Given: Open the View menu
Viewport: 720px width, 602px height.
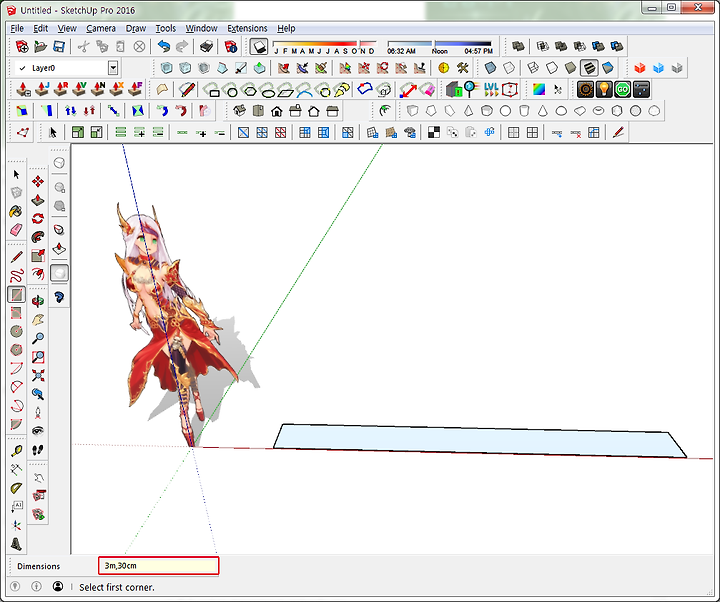Looking at the screenshot, I should pyautogui.click(x=67, y=28).
